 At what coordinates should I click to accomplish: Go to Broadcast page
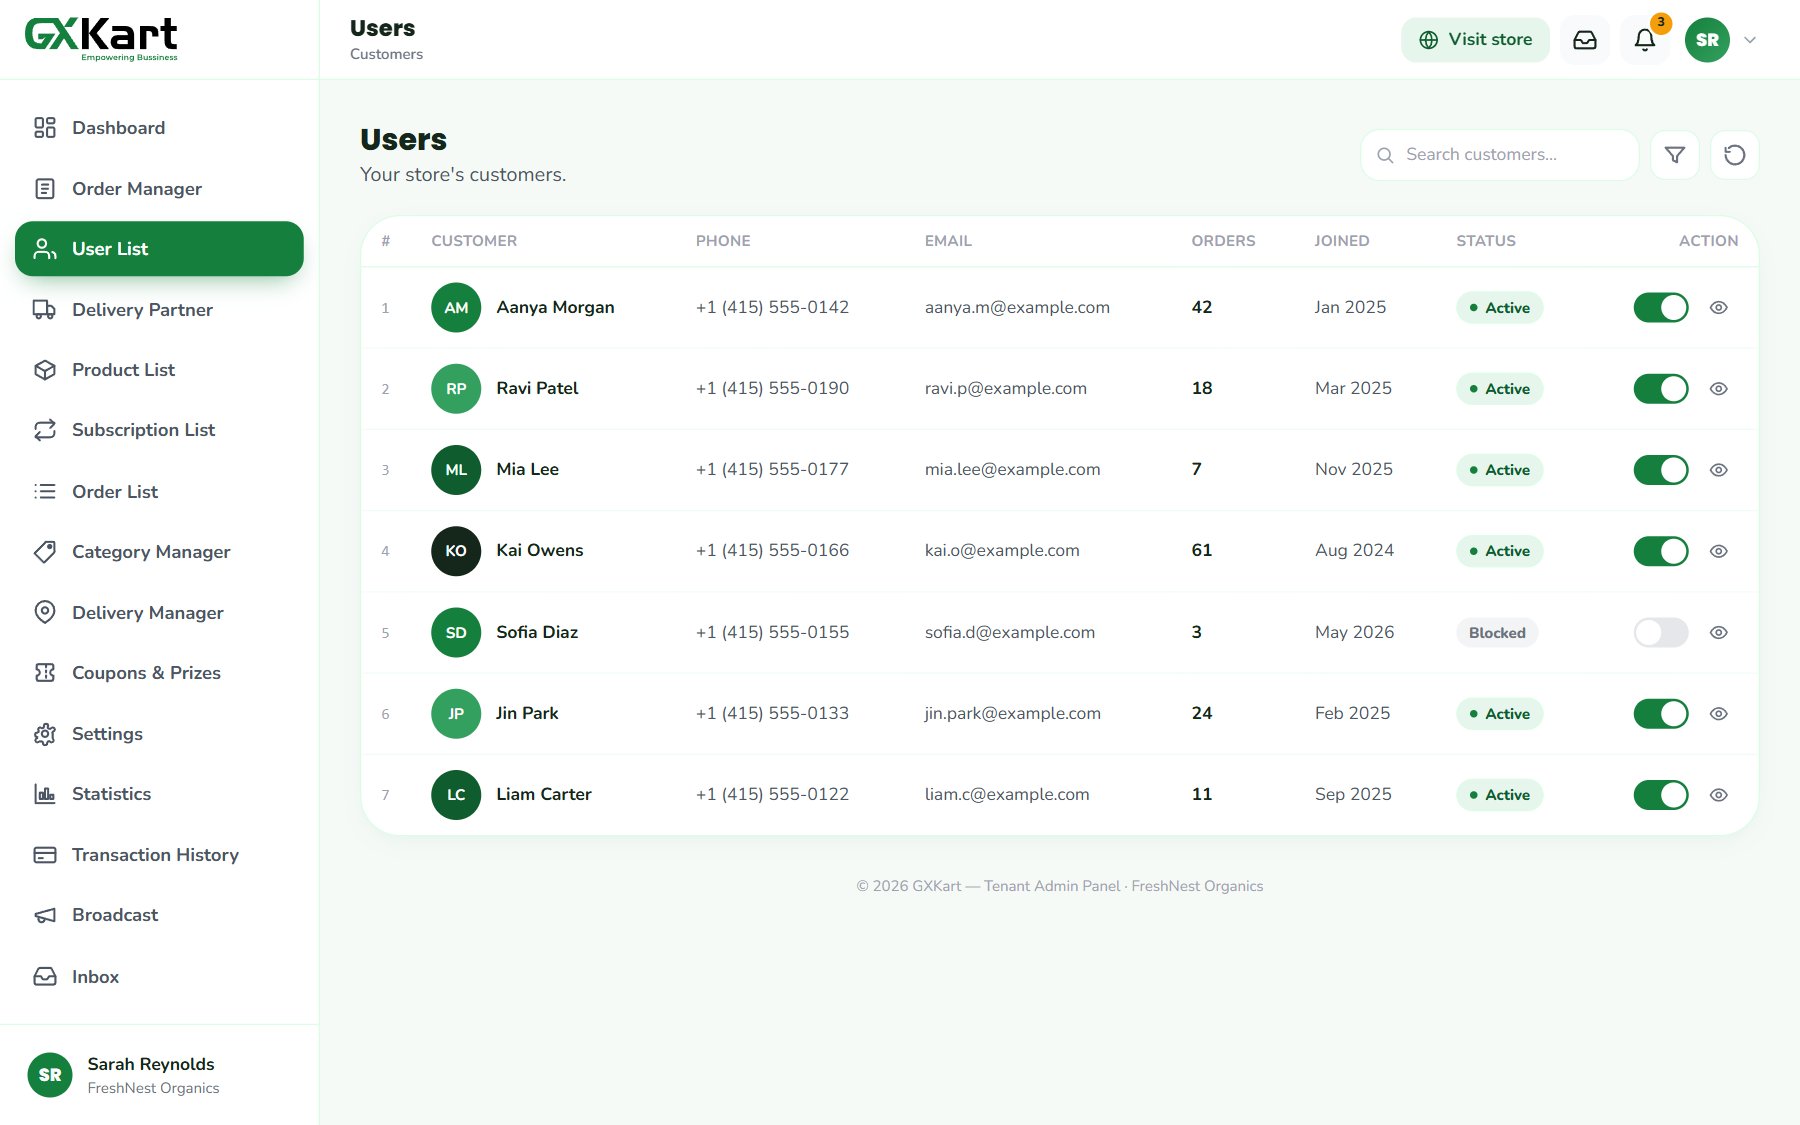click(159, 915)
